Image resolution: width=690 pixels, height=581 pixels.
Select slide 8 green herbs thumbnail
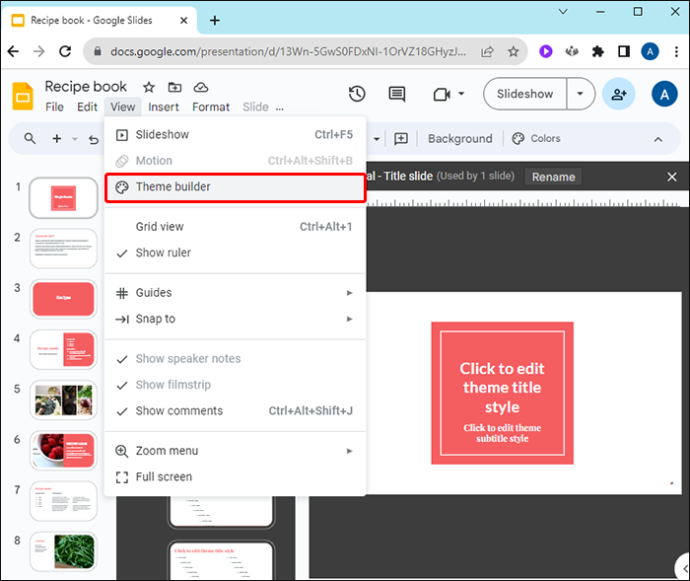[63, 552]
